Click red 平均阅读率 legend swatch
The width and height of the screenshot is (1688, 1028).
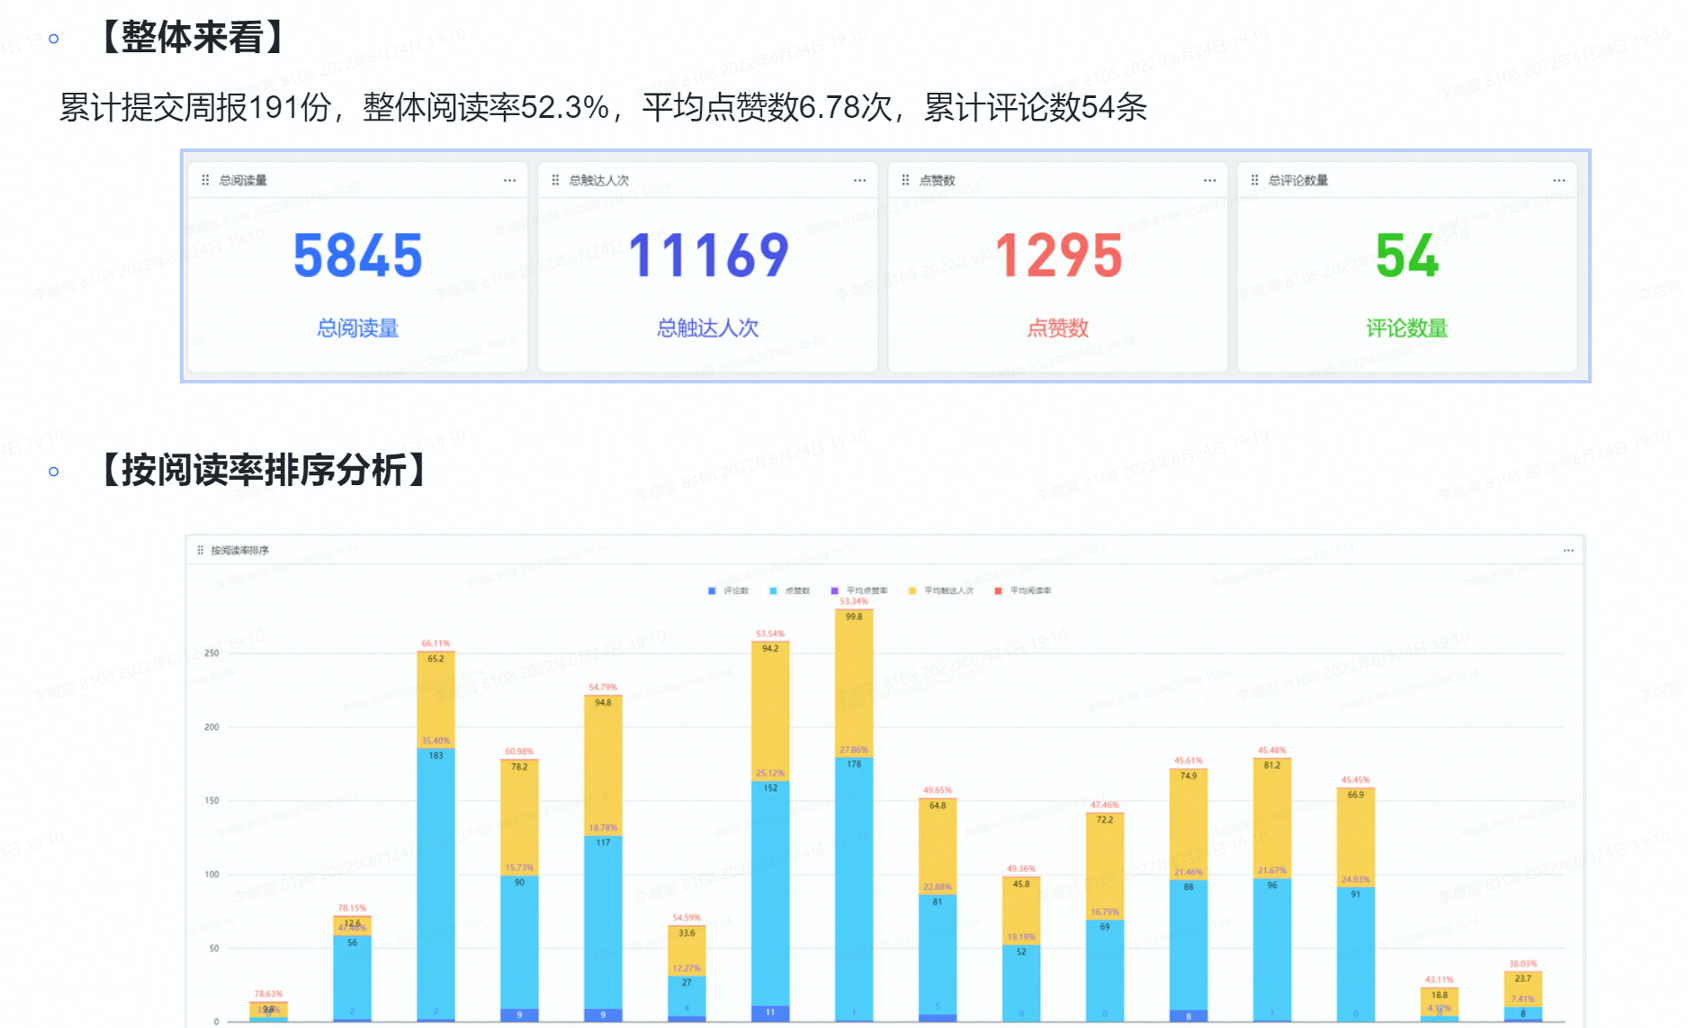[998, 591]
